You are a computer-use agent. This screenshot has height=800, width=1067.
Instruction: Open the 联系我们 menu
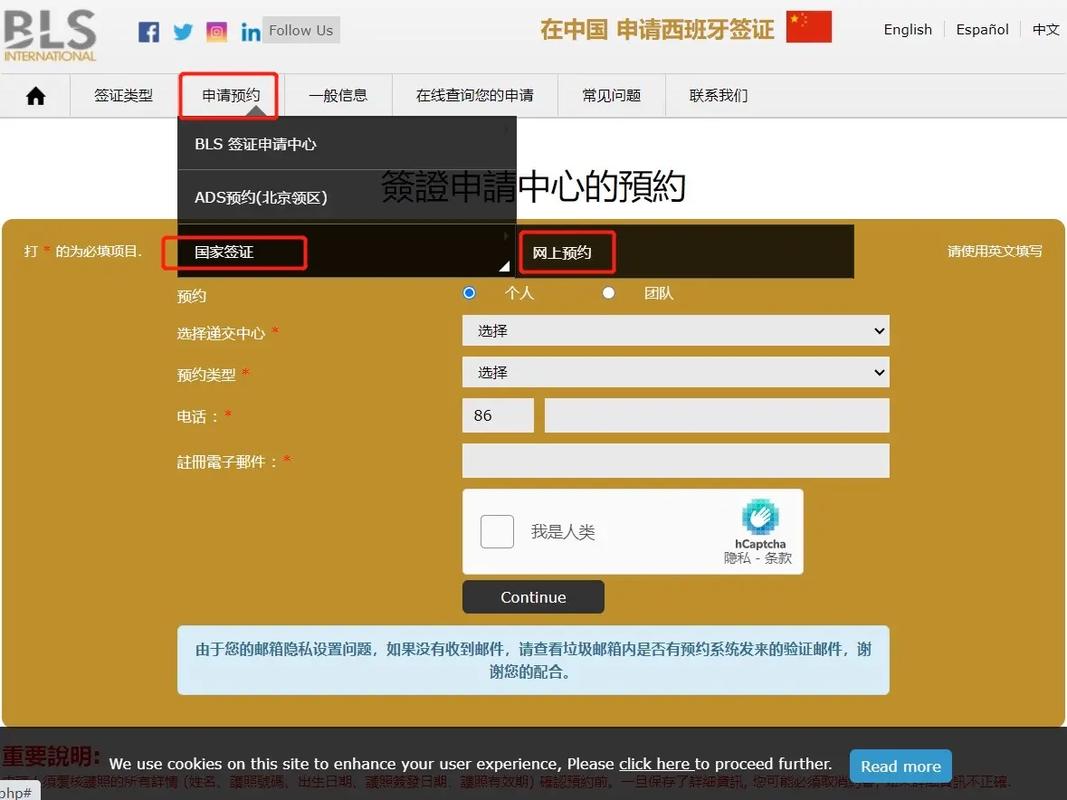point(718,95)
